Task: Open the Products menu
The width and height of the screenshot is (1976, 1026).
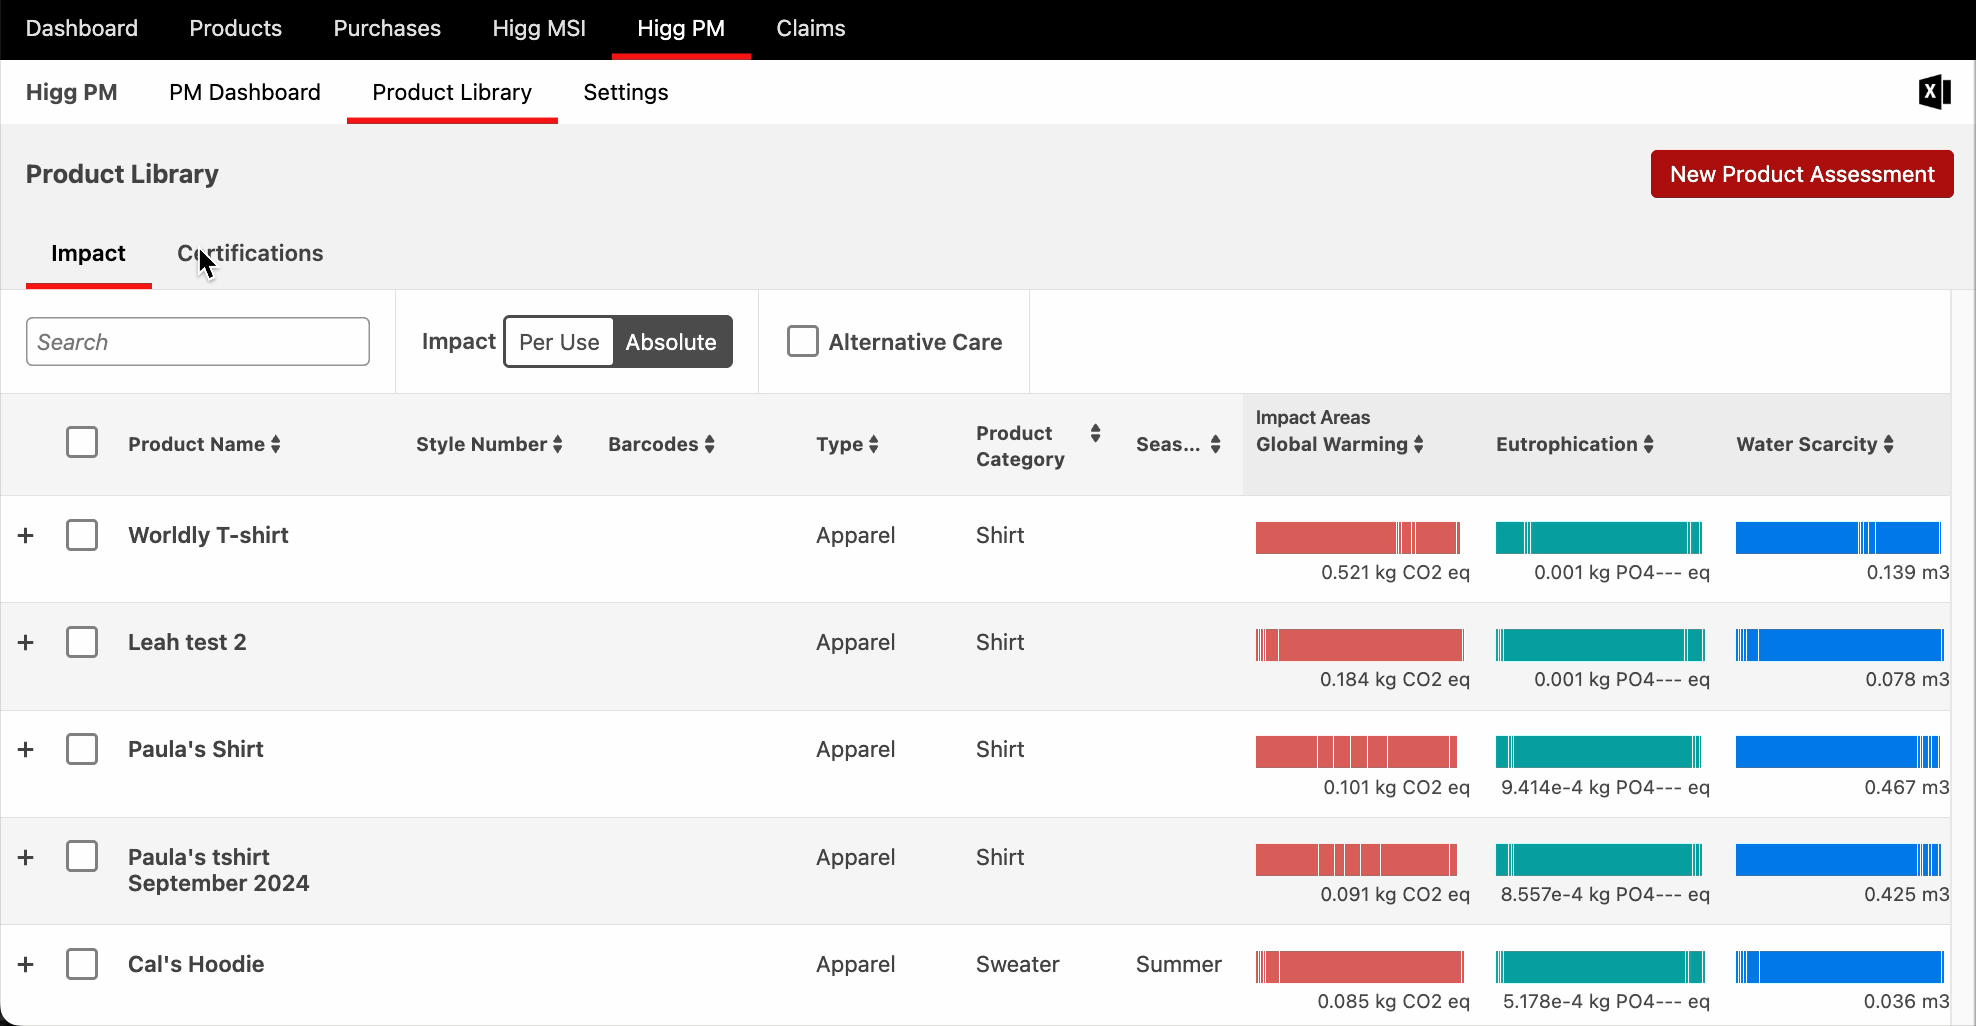Action: tap(236, 28)
